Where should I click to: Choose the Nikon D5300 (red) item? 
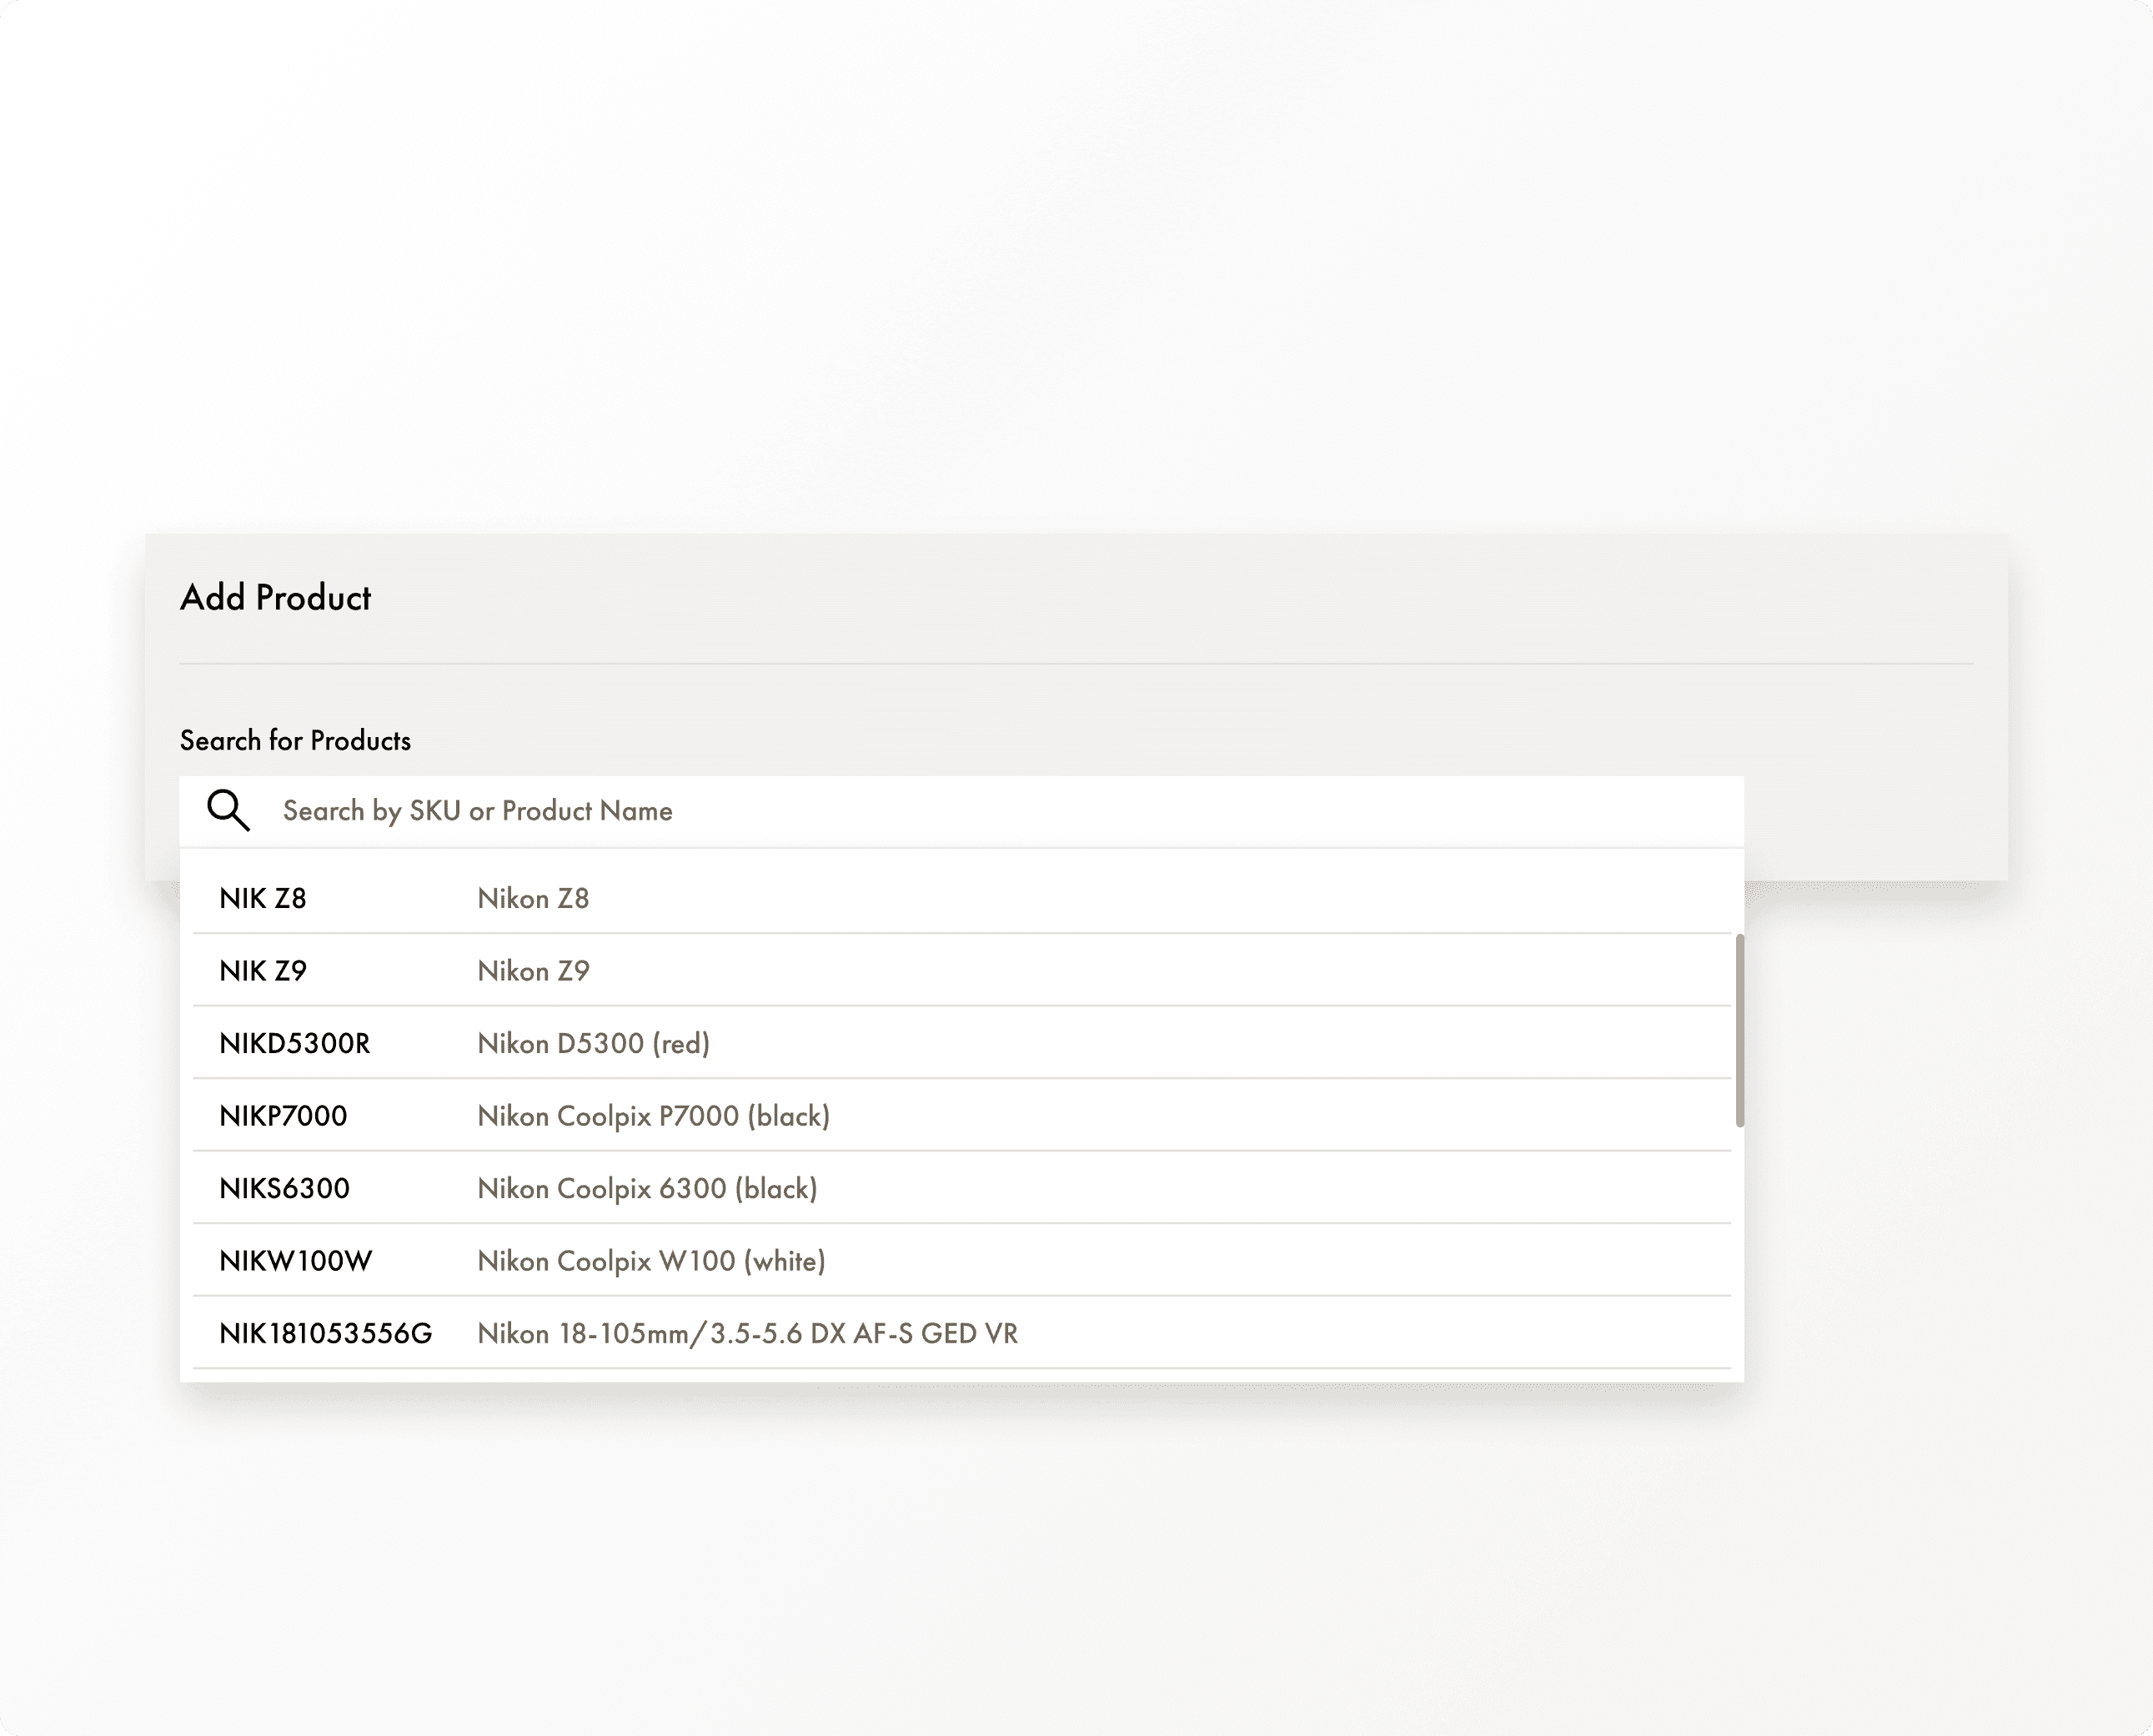tap(593, 1043)
